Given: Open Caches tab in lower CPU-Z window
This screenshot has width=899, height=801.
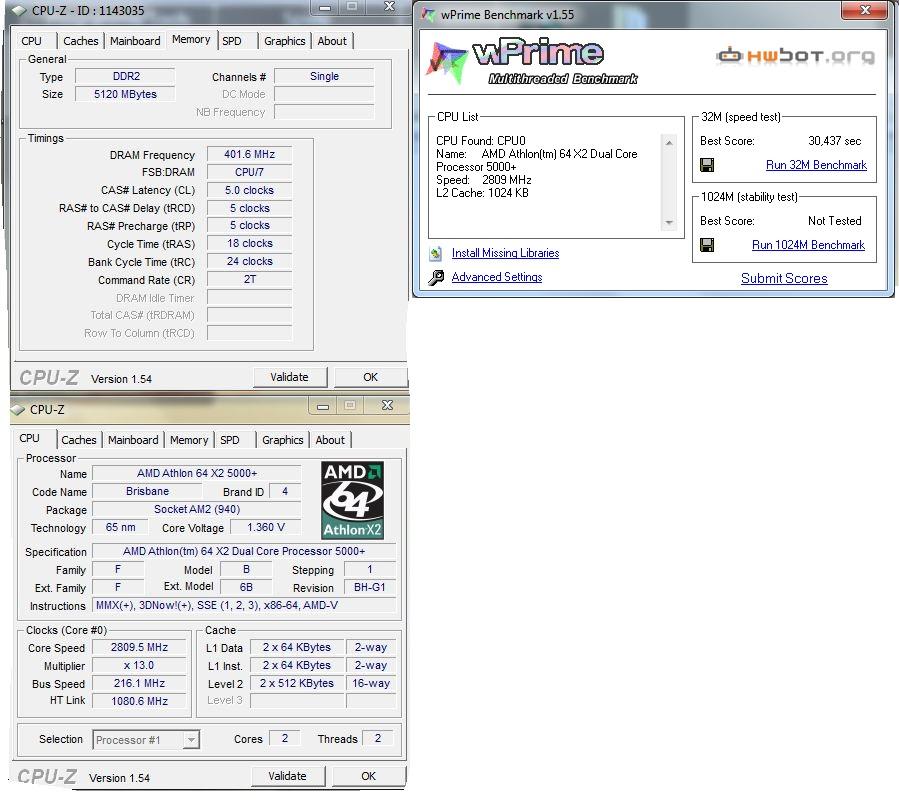Looking at the screenshot, I should (x=79, y=440).
